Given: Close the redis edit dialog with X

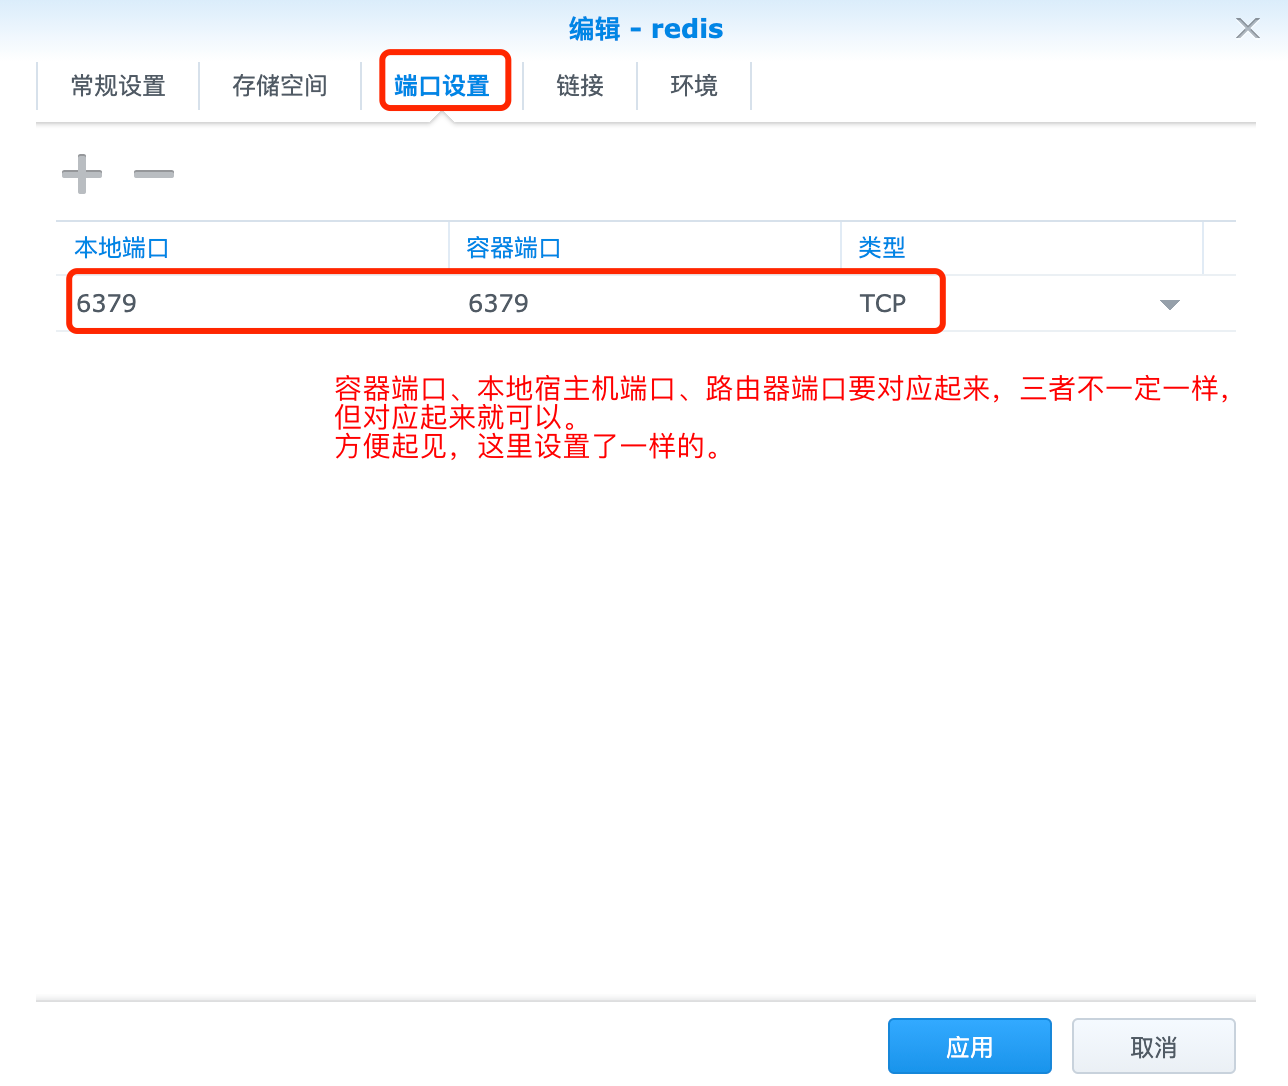Looking at the screenshot, I should click(1247, 28).
